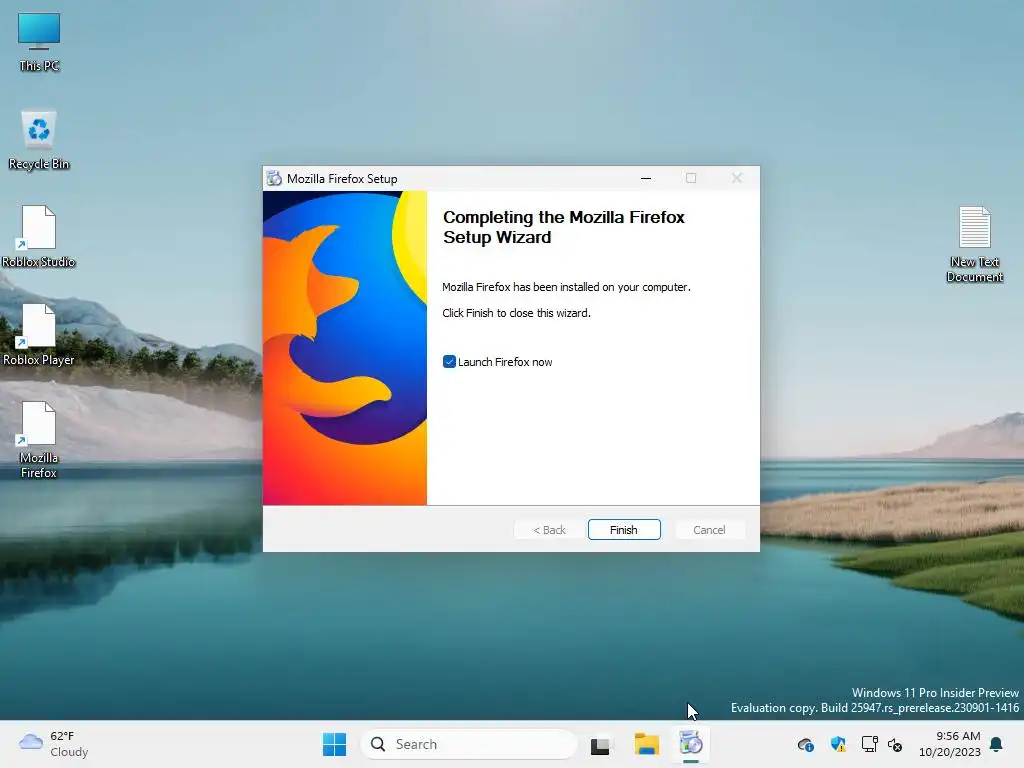Click the notification bell icon
The width and height of the screenshot is (1024, 768).
[x=997, y=744]
